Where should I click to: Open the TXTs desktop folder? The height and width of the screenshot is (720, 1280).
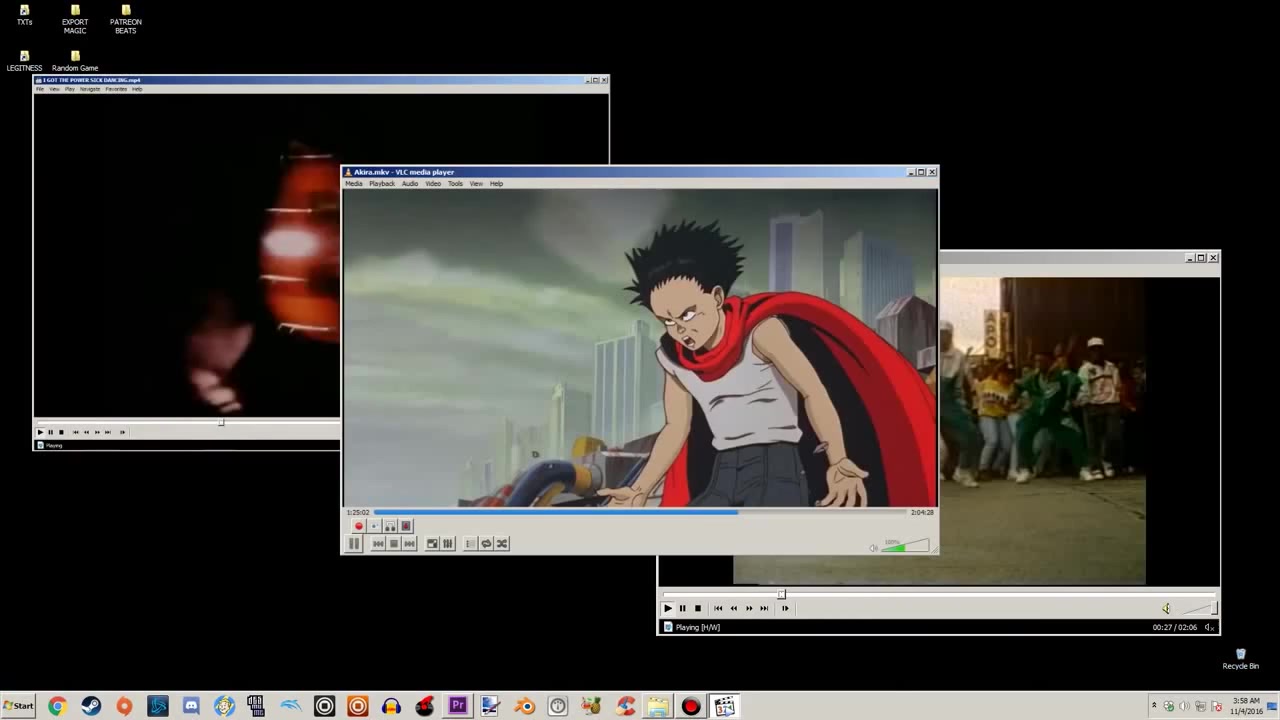[24, 15]
